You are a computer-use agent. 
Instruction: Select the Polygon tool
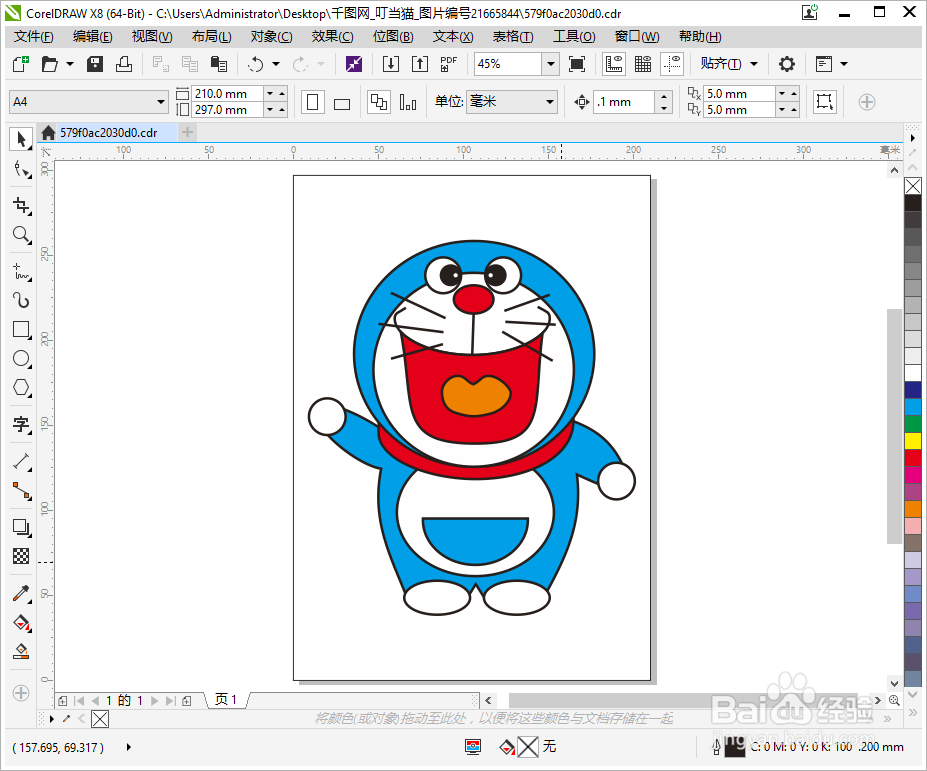click(21, 388)
